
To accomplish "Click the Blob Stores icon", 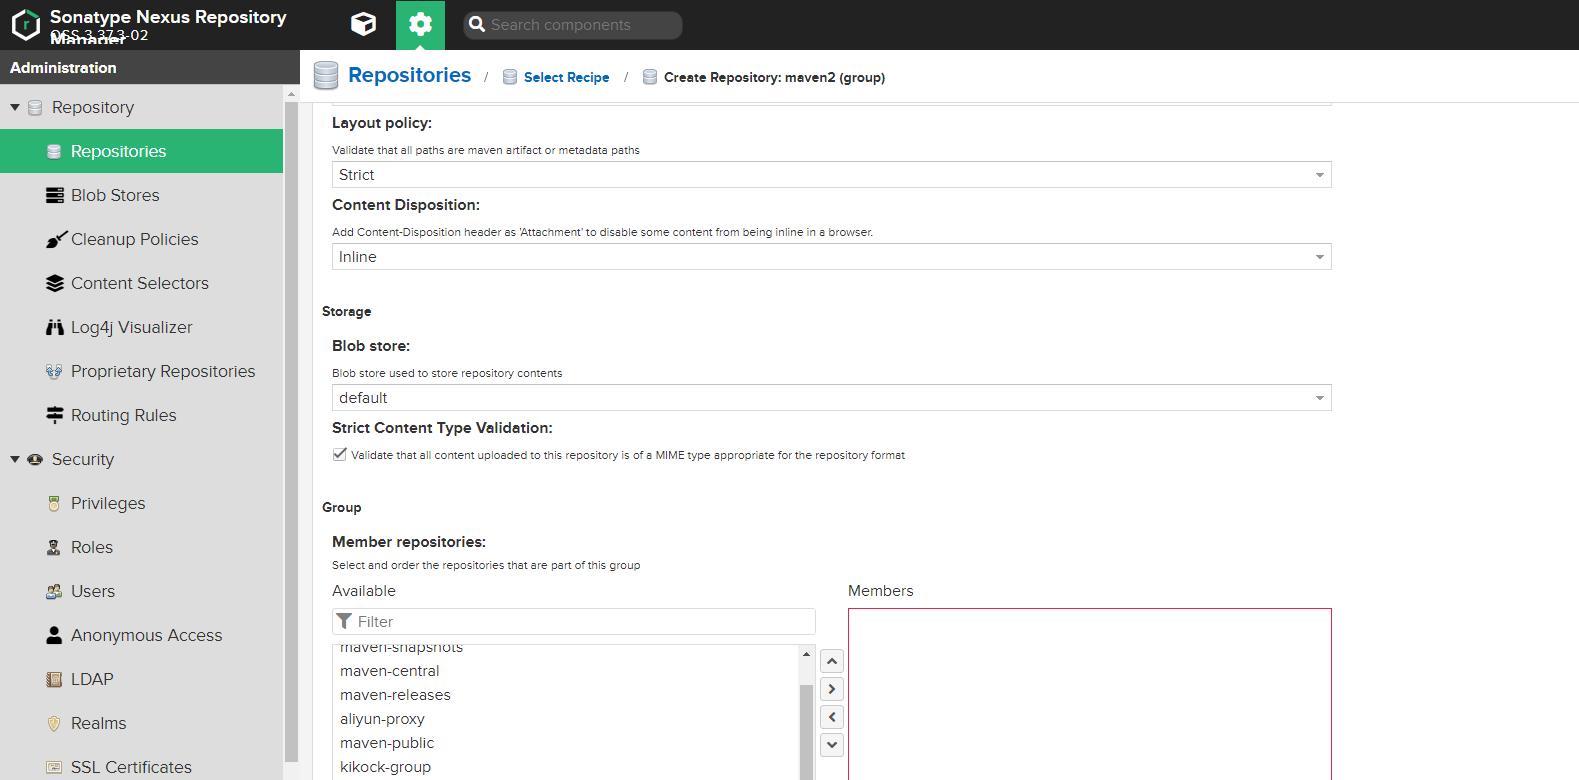I will point(55,195).
